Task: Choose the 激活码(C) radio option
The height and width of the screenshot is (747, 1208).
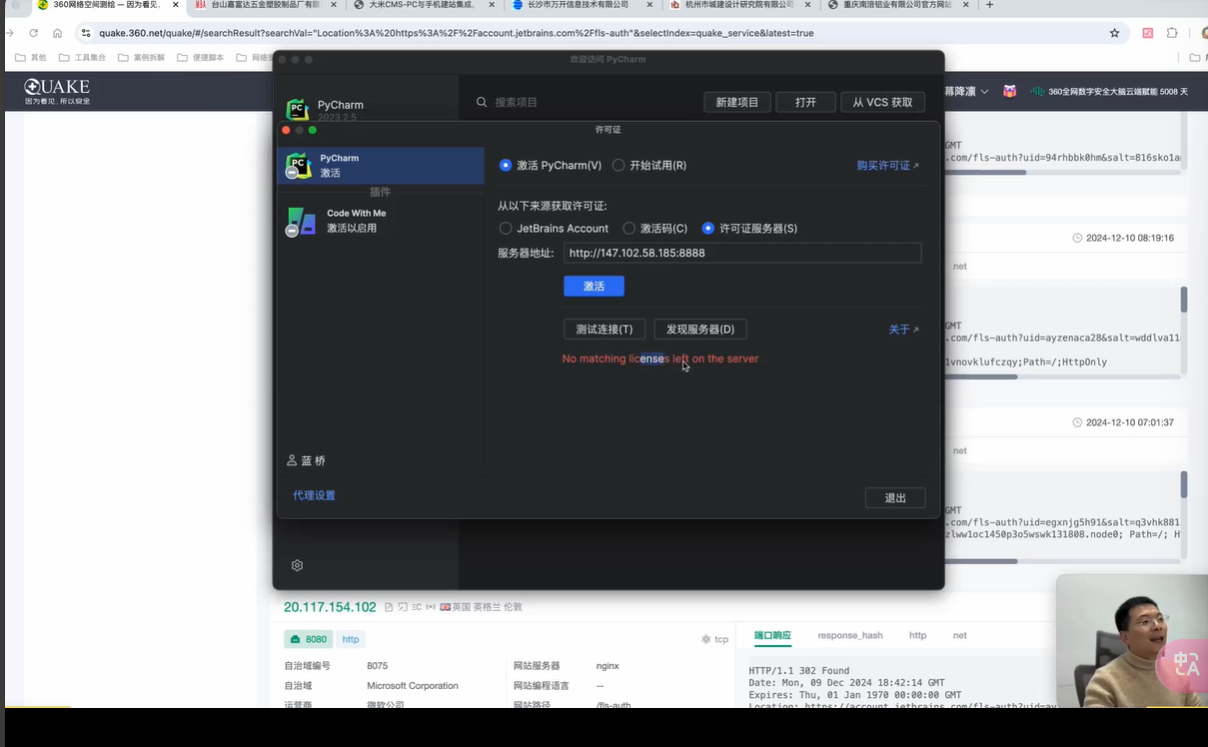Action: point(629,229)
